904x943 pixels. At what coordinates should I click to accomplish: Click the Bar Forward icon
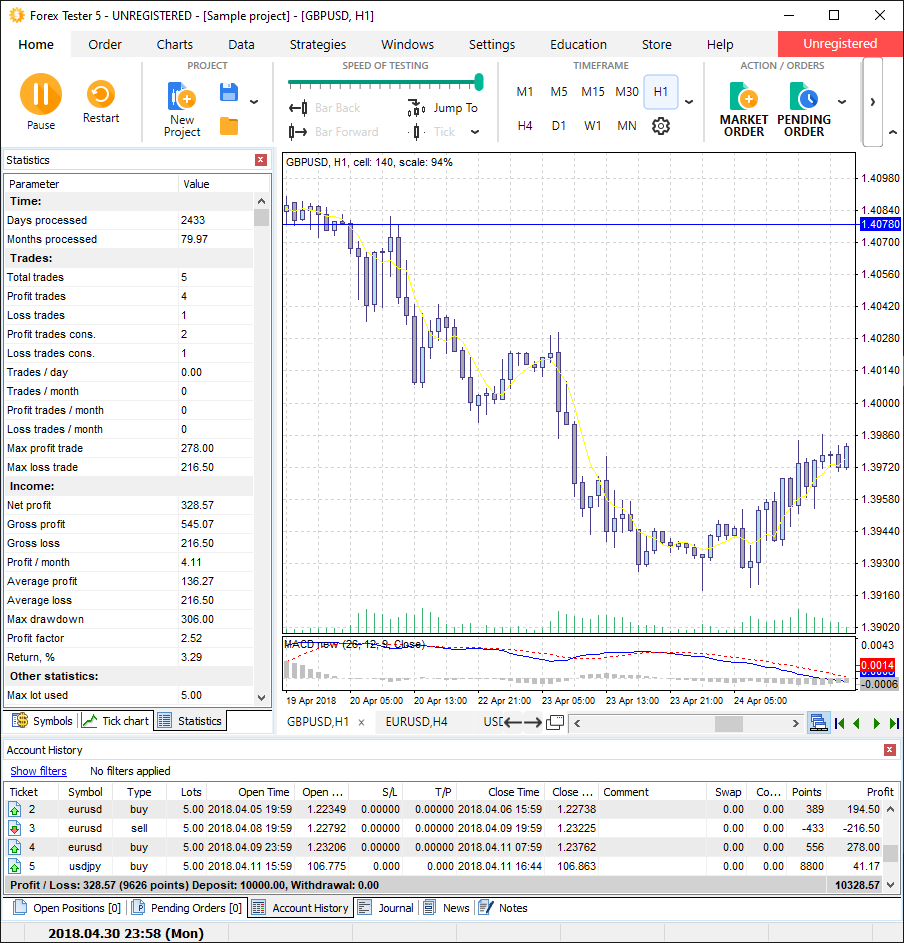point(298,132)
